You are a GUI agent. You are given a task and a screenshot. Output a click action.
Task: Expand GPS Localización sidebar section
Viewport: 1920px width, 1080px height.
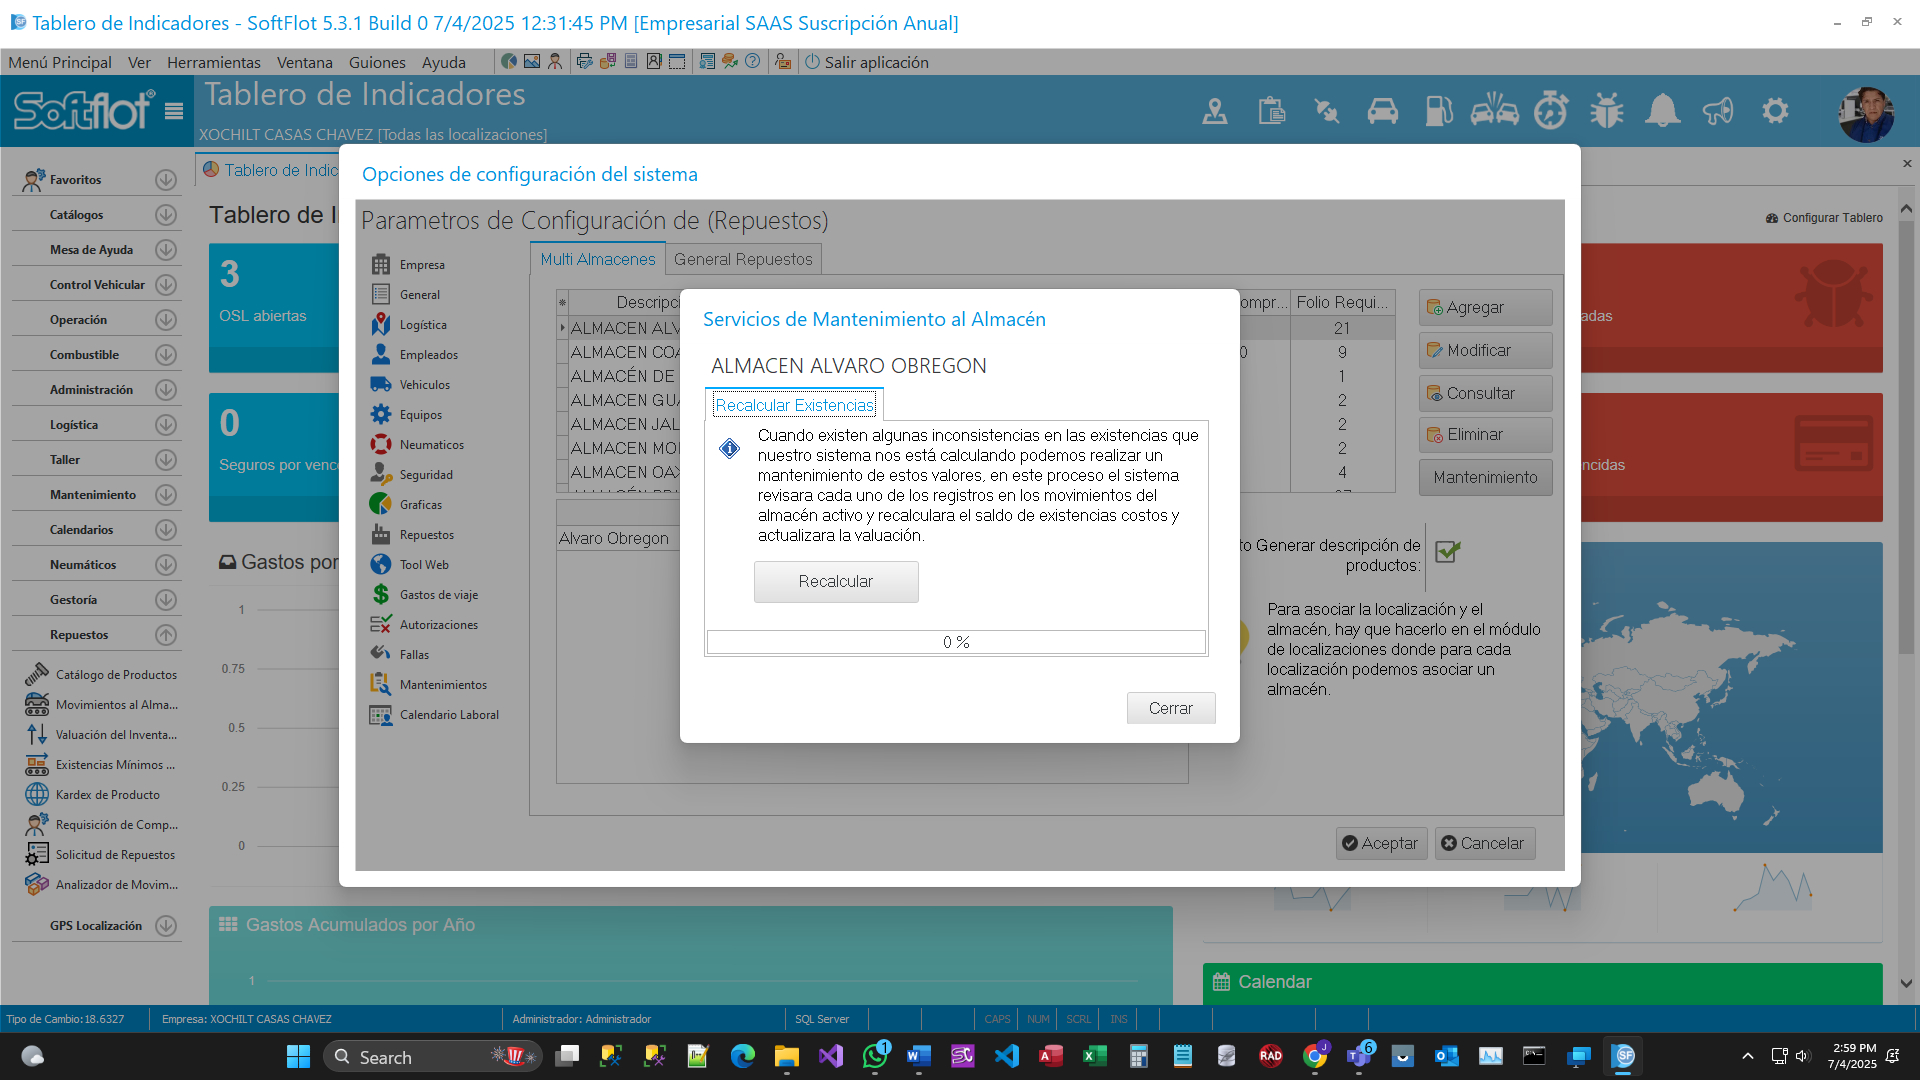click(166, 926)
